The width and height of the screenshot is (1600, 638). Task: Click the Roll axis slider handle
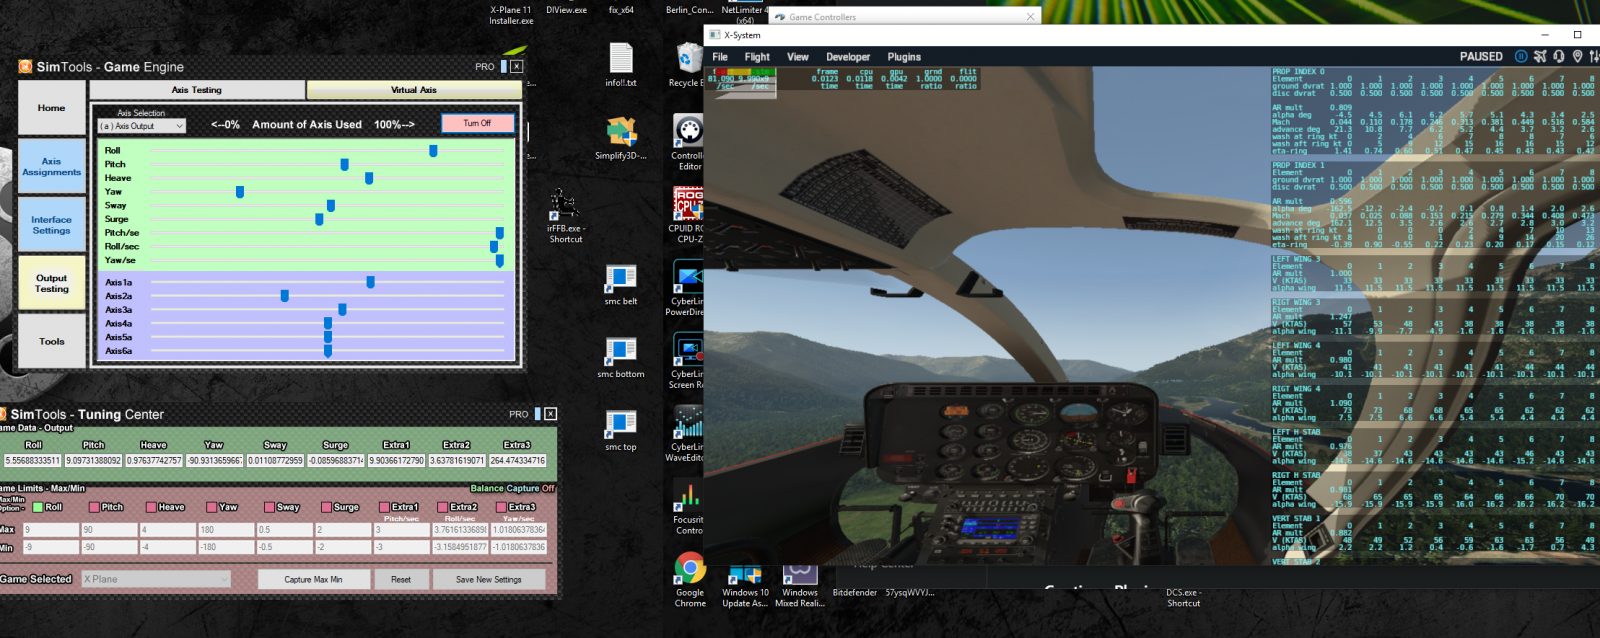pos(433,151)
